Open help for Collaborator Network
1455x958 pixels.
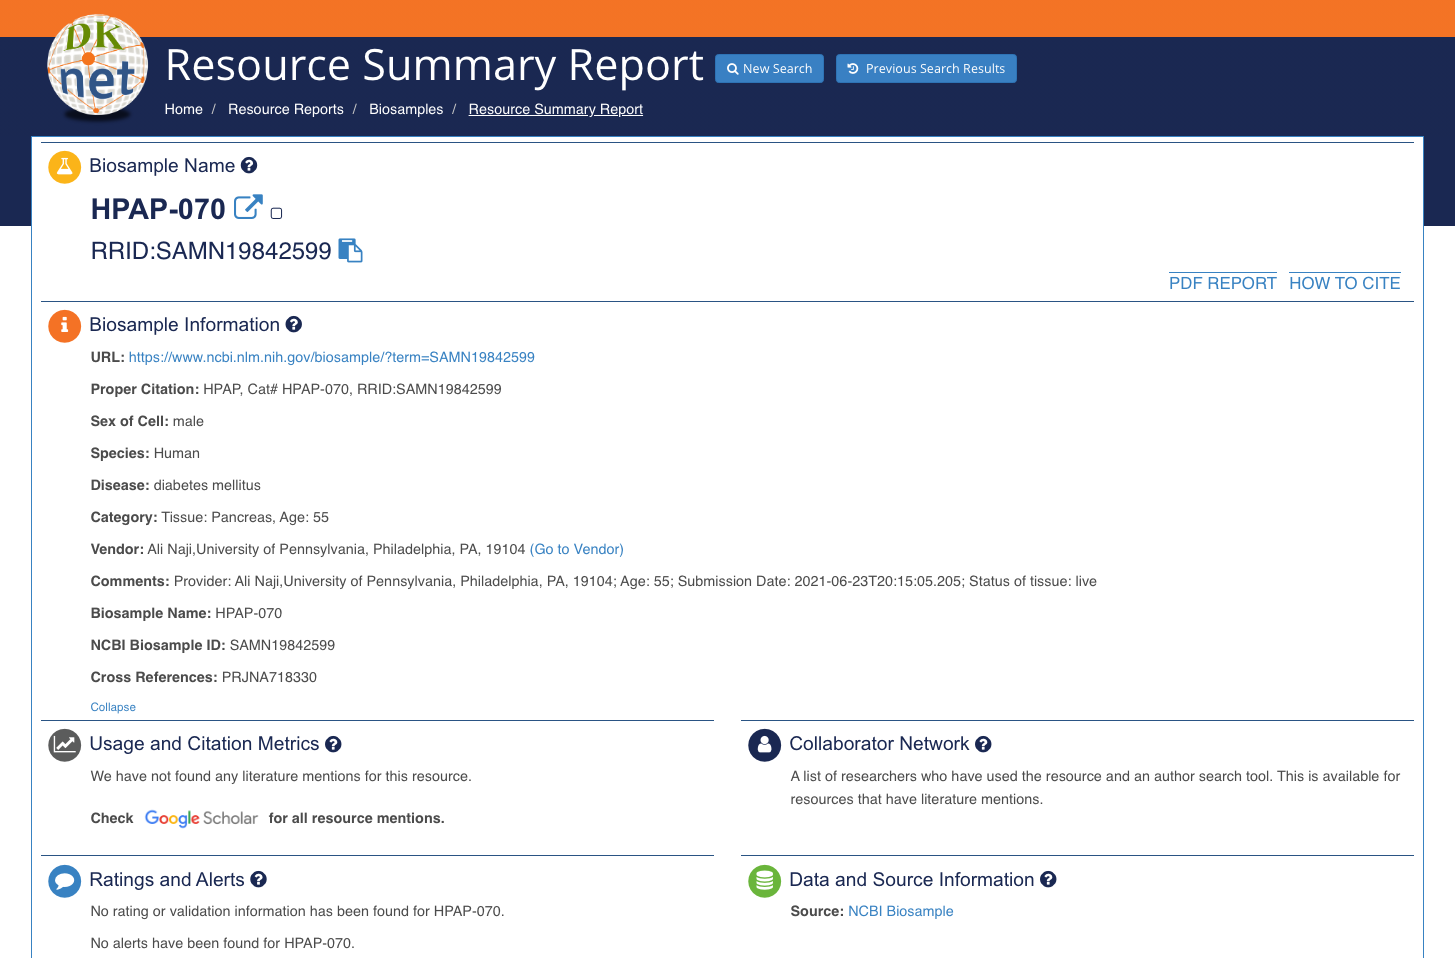[x=983, y=744]
